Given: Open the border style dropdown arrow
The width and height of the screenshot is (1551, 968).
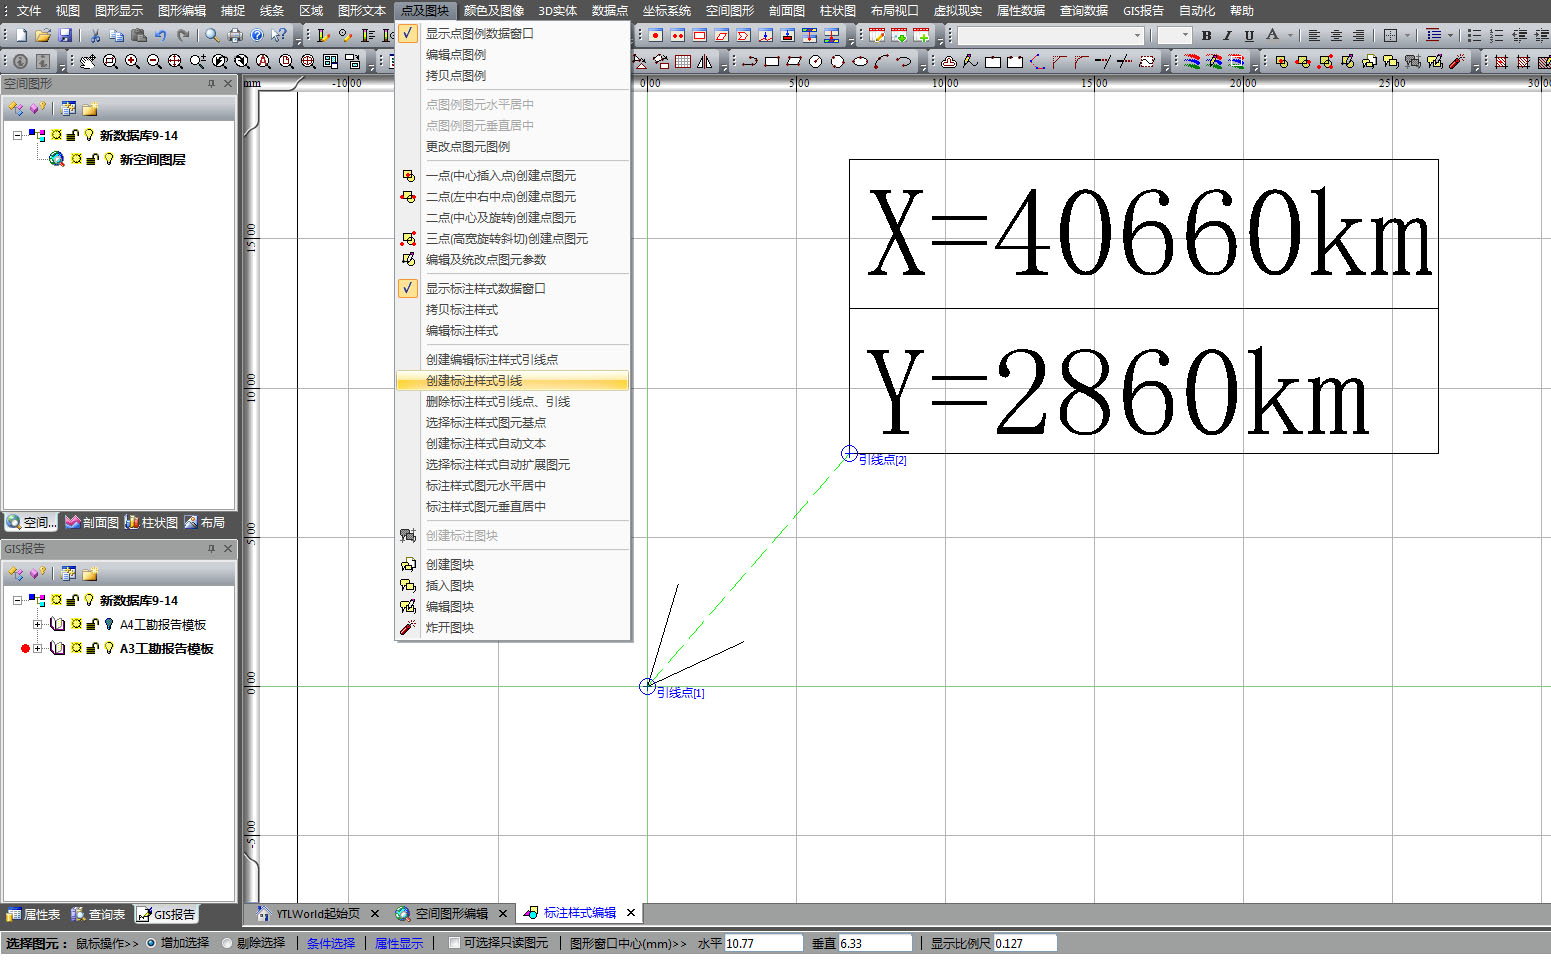Looking at the screenshot, I should [x=1408, y=35].
